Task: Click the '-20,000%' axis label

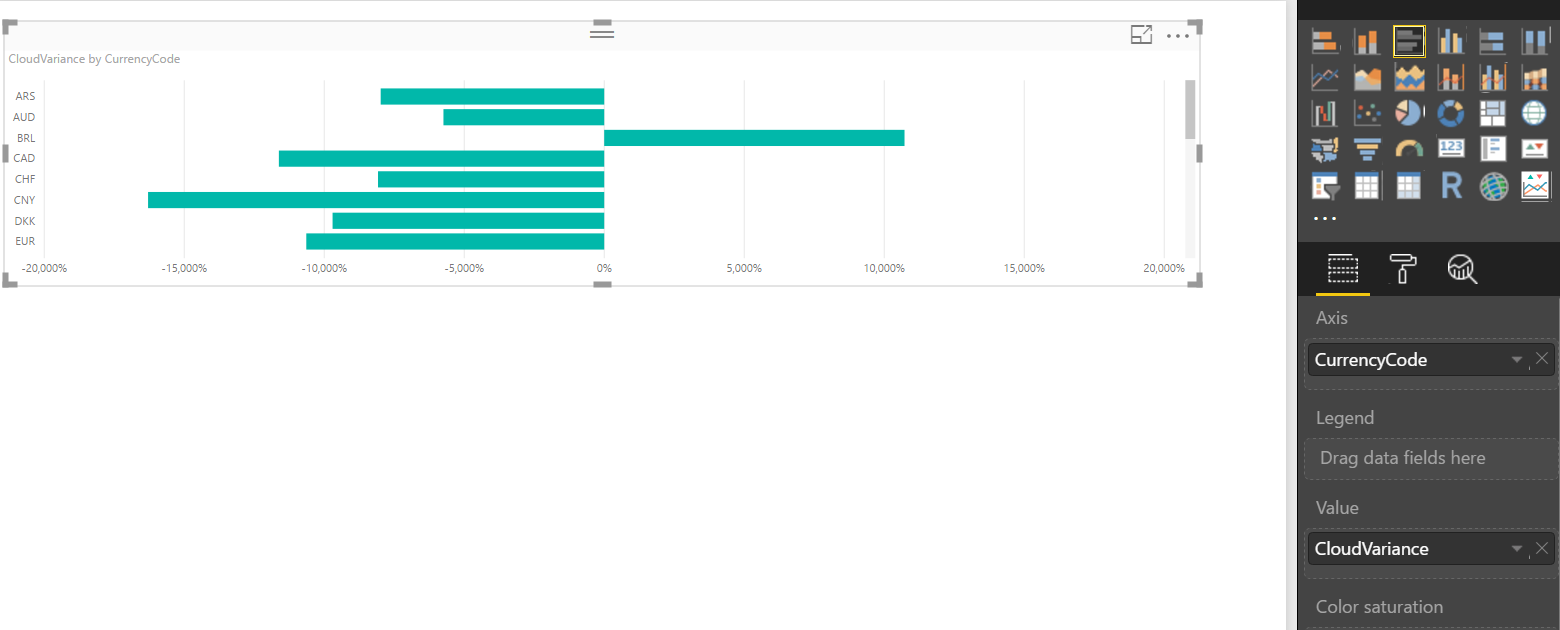Action: click(44, 269)
